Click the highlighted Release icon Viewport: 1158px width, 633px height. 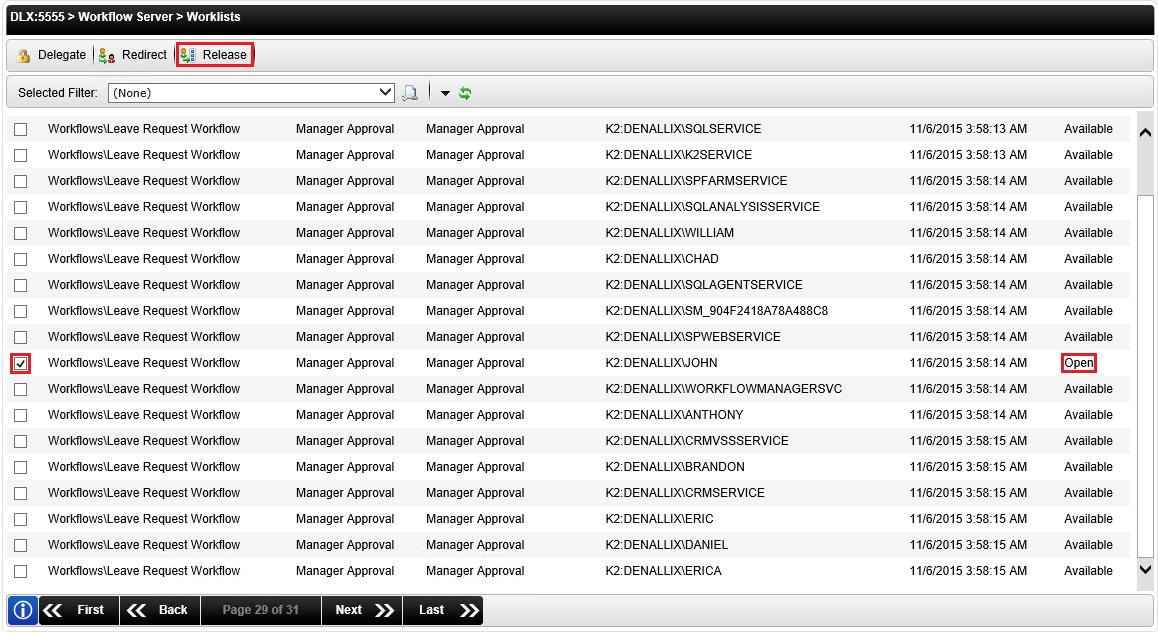pos(214,54)
